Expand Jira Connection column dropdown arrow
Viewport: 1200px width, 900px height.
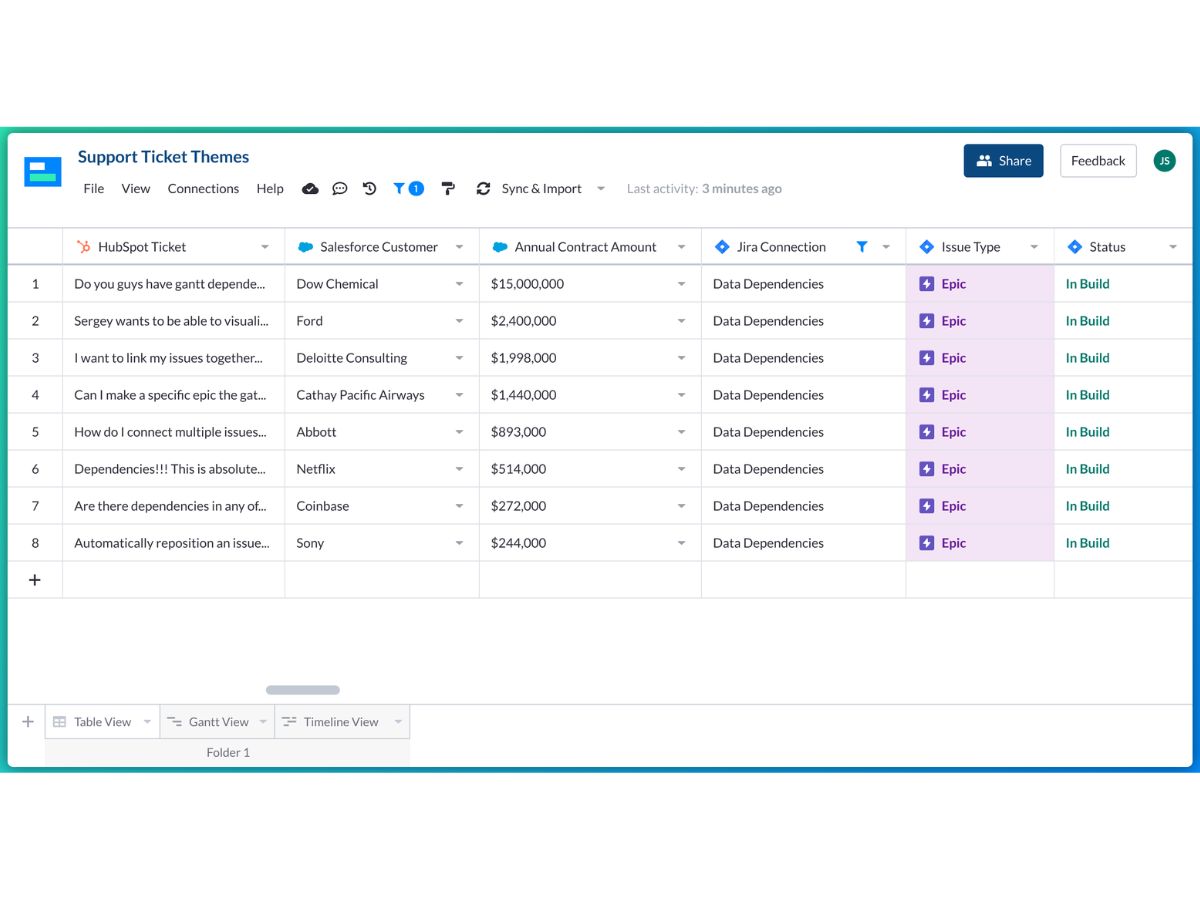(886, 247)
